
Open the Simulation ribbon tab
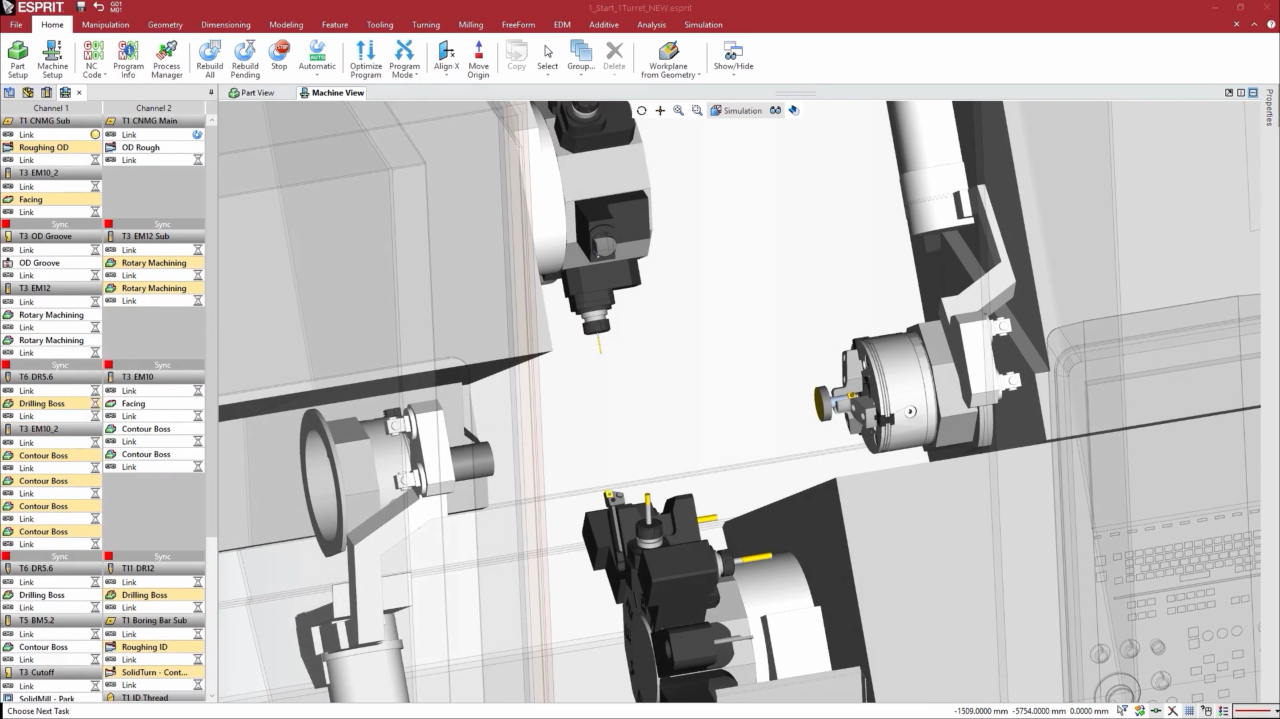pos(703,25)
